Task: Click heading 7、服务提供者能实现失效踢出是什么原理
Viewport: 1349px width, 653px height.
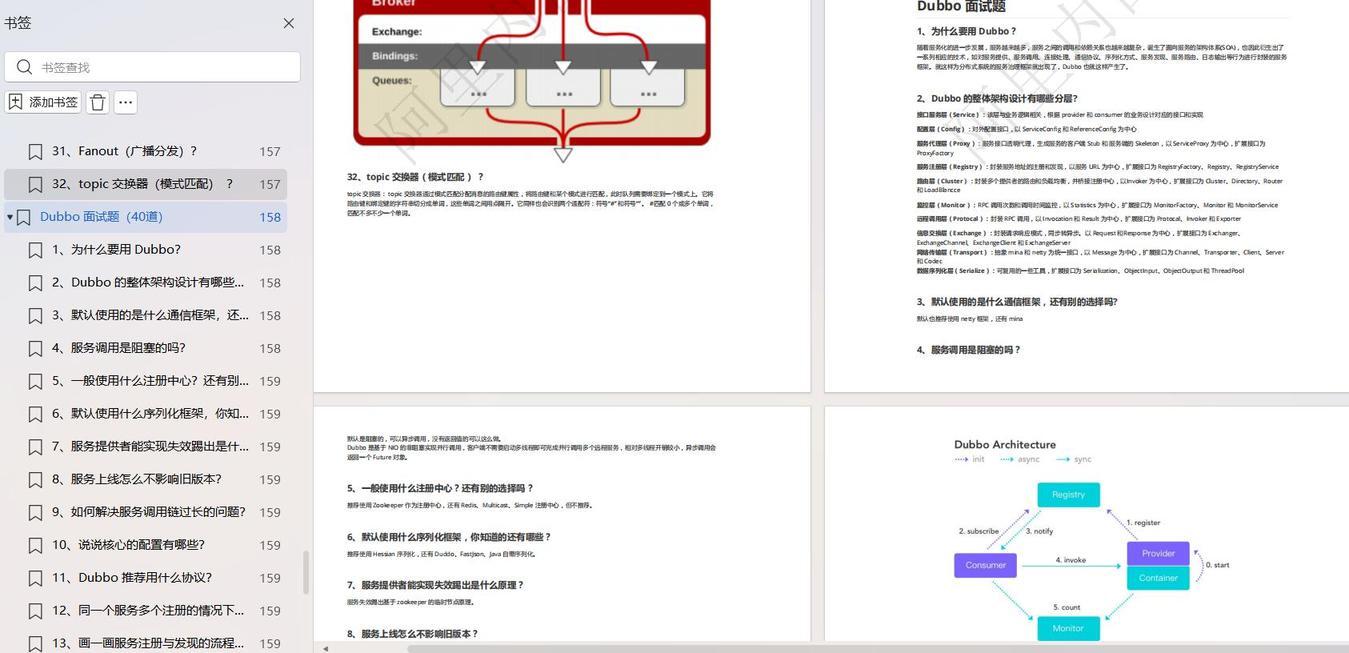Action: click(x=435, y=585)
